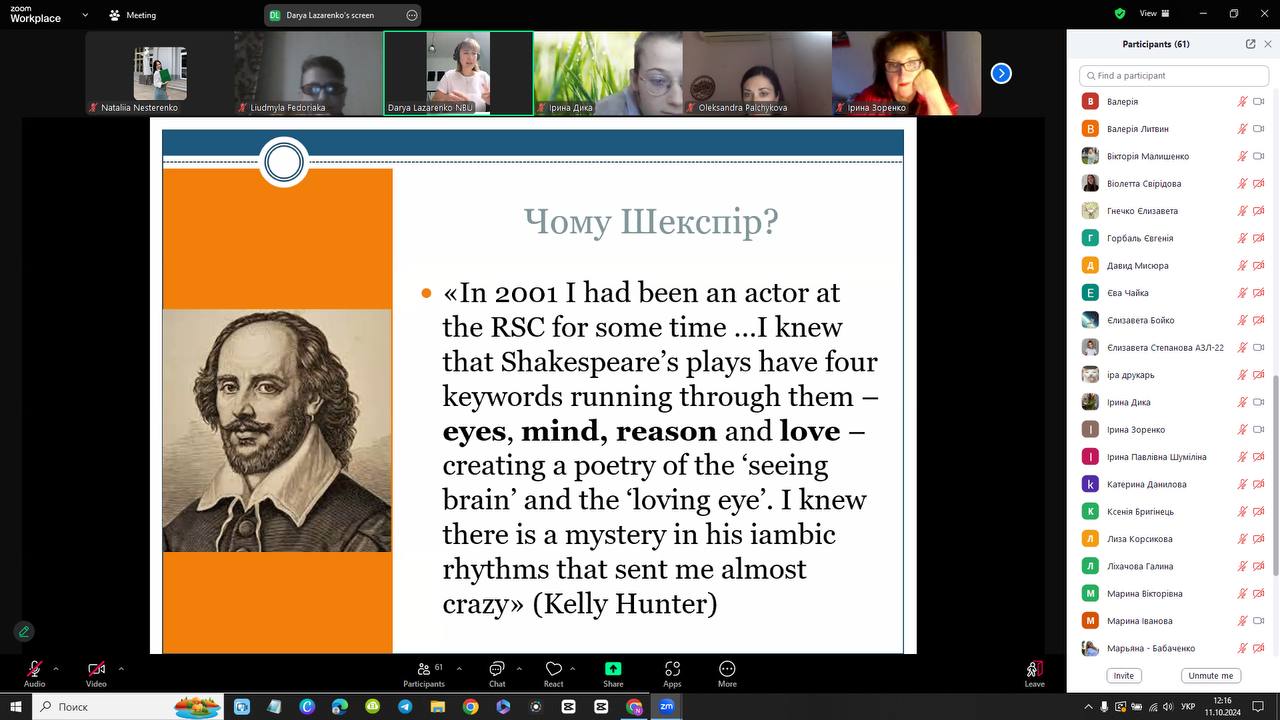Expand the chevron next to React
The width and height of the screenshot is (1280, 720).
[x=572, y=668]
